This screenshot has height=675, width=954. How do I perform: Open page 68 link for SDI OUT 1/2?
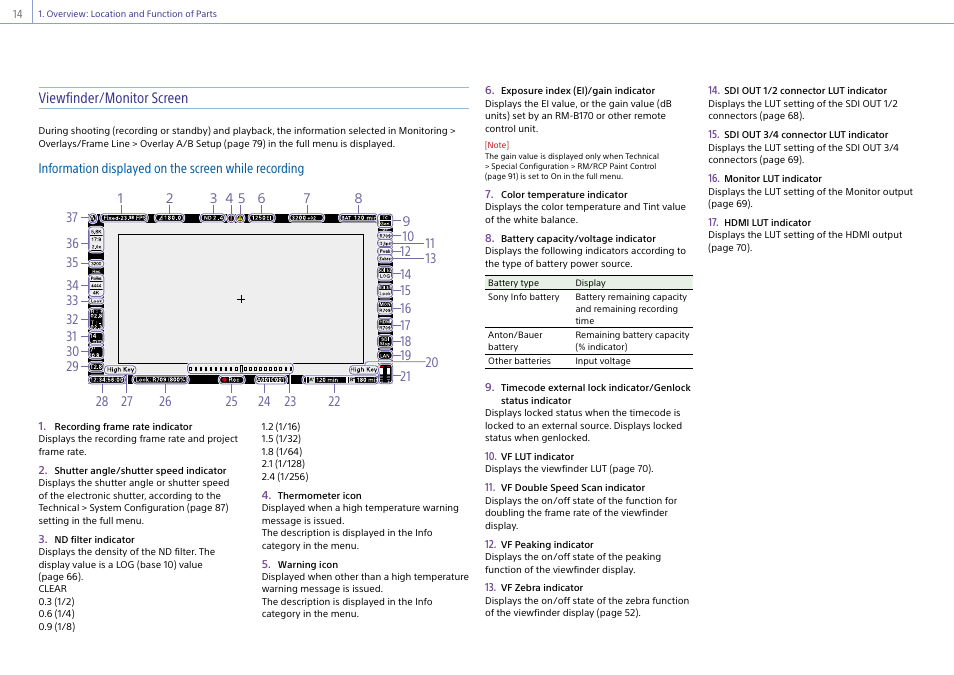tap(781, 116)
